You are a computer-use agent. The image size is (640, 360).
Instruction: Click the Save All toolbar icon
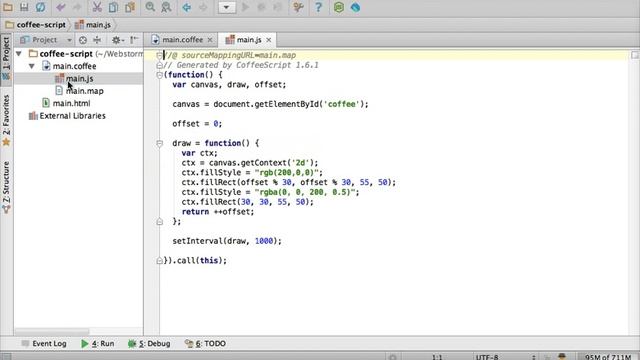[x=24, y=7]
